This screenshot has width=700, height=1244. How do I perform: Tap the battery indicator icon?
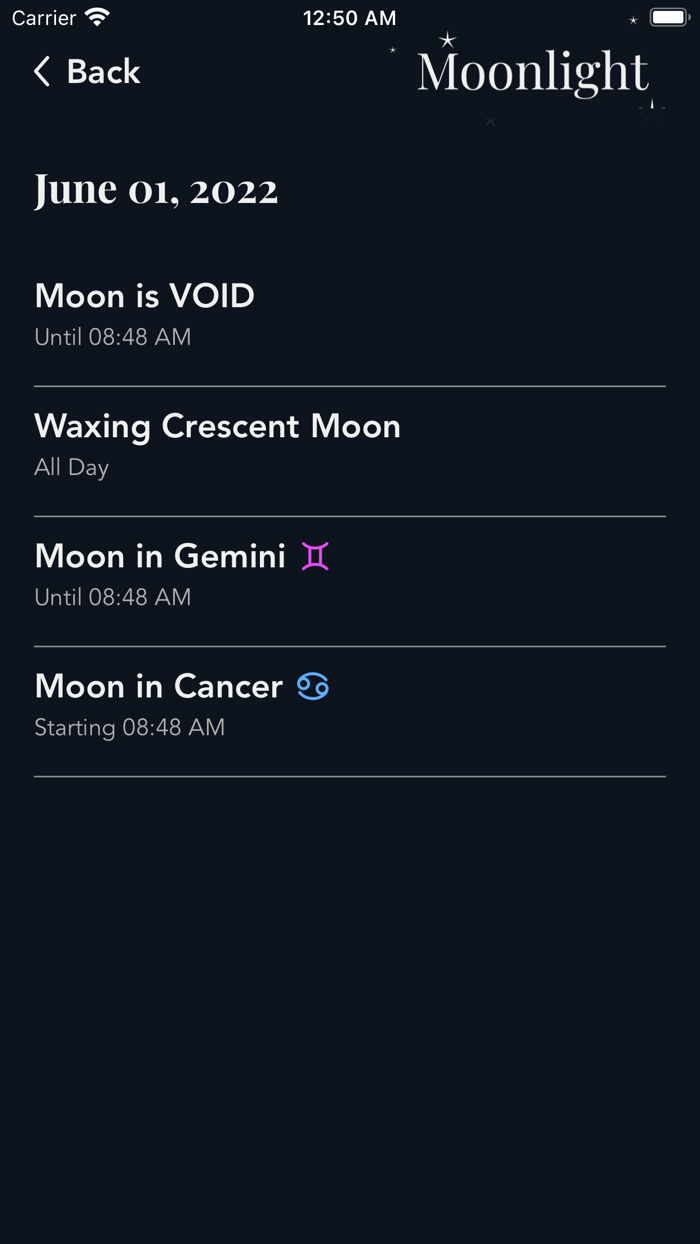669,18
